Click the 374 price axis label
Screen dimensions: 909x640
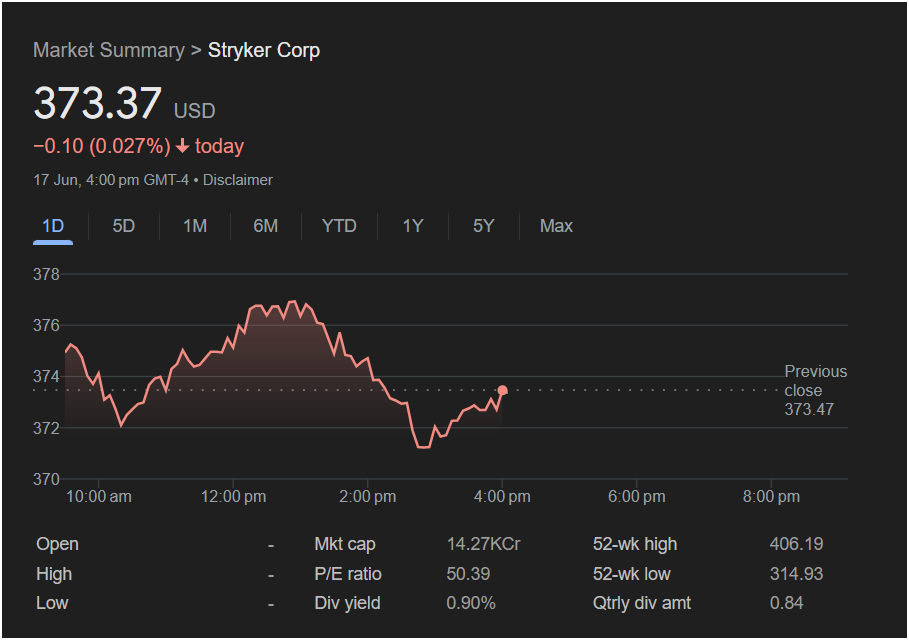tap(46, 377)
